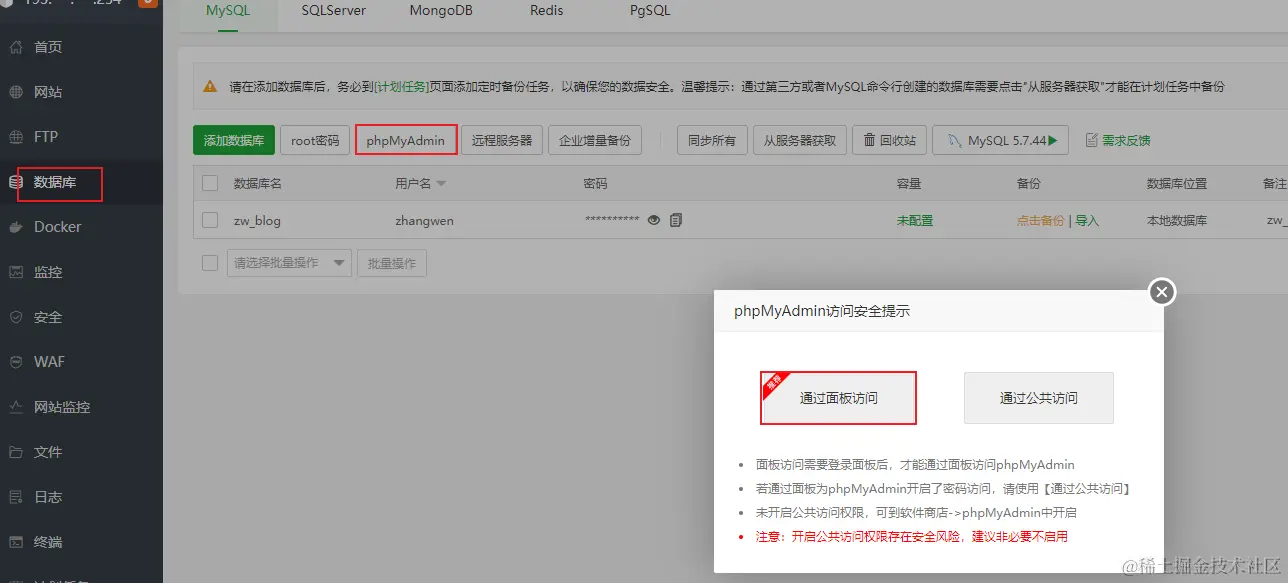Click the WAF shield icon
1288x583 pixels.
point(16,362)
